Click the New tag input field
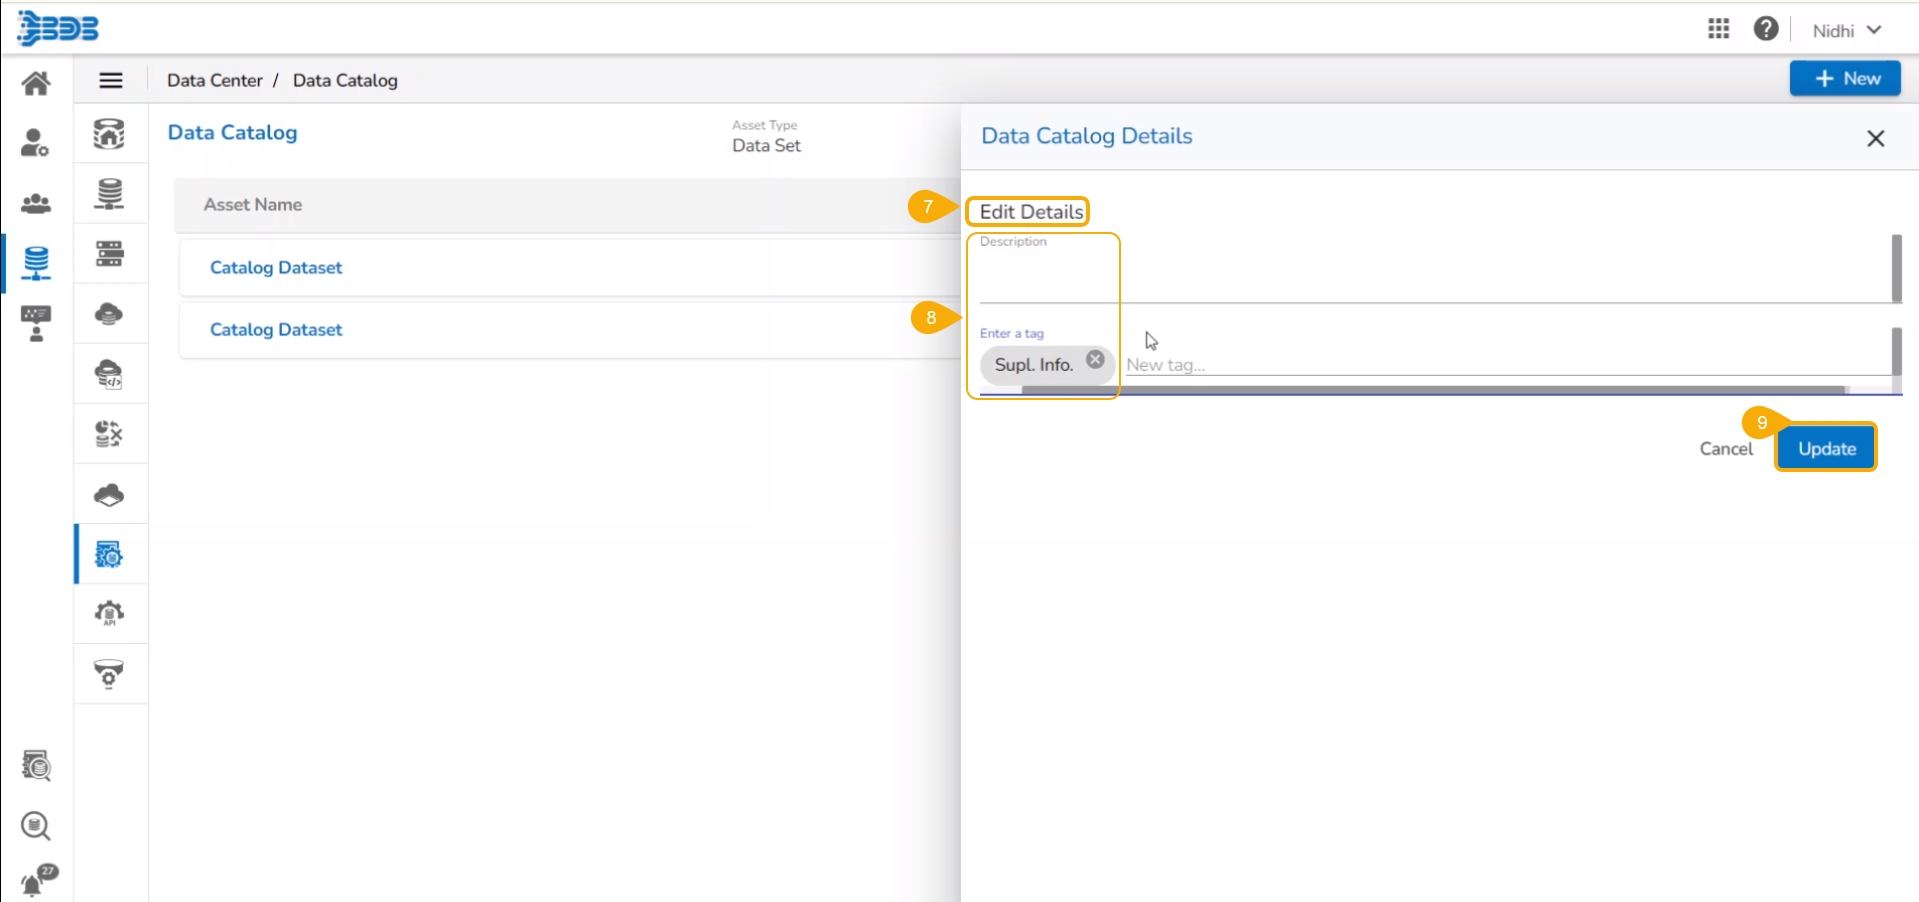This screenshot has height=902, width=1919. 1500,365
